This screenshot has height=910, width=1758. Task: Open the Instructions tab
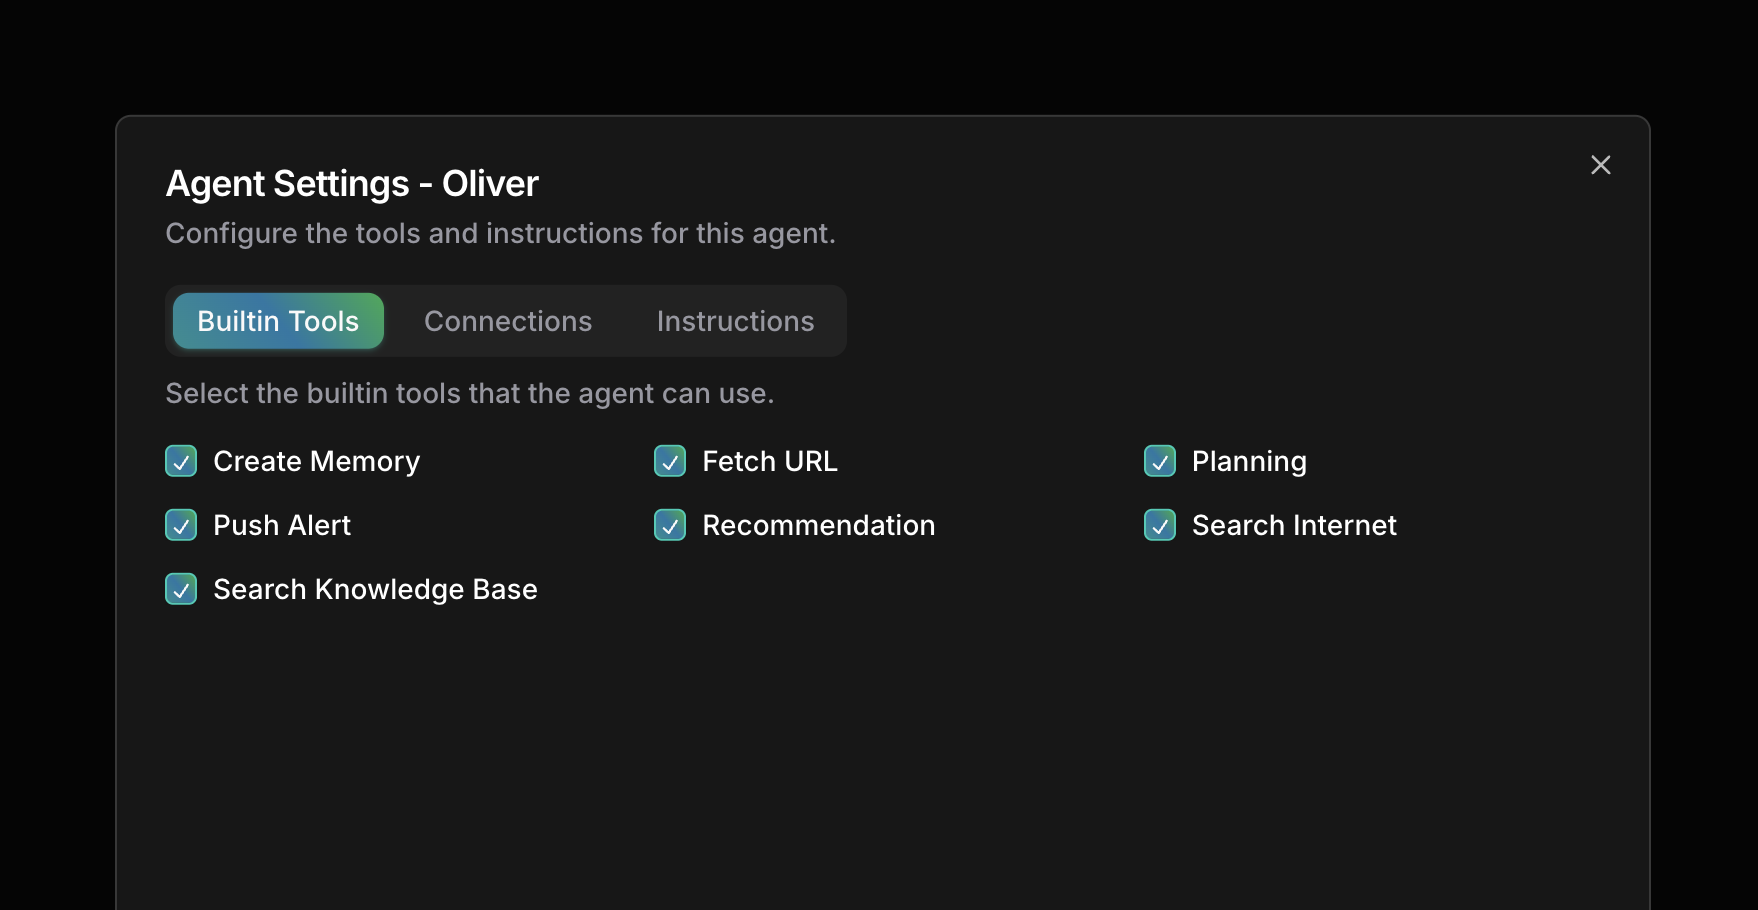pyautogui.click(x=735, y=320)
